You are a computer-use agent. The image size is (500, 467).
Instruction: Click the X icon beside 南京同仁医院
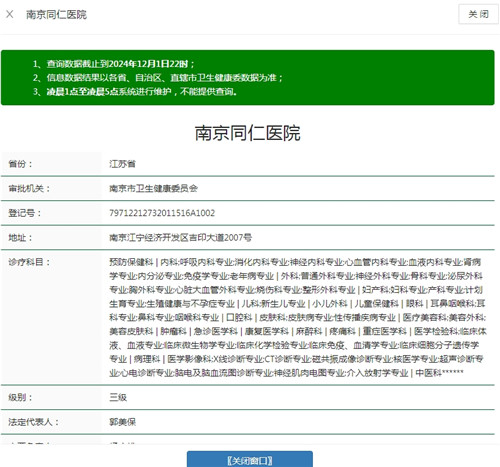coord(10,14)
